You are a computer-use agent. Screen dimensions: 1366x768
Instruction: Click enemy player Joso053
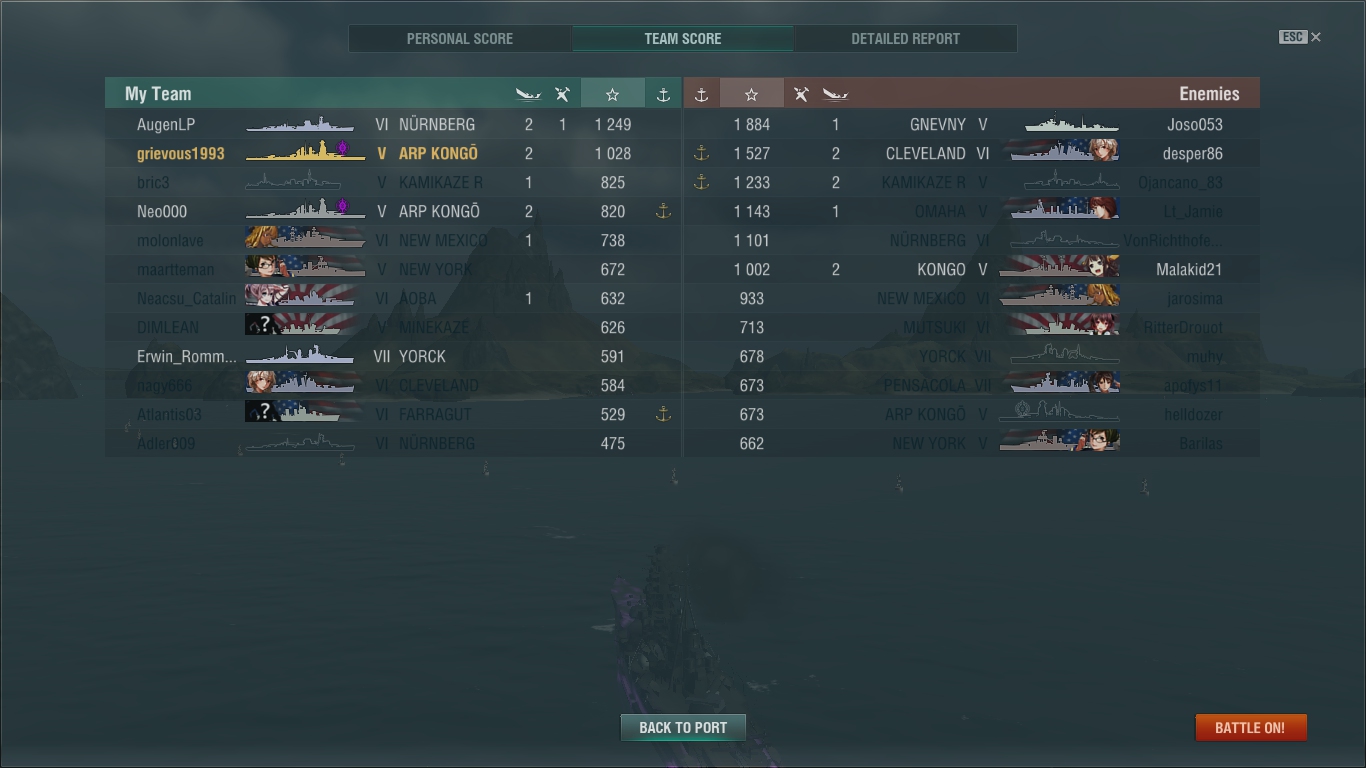click(x=1195, y=125)
